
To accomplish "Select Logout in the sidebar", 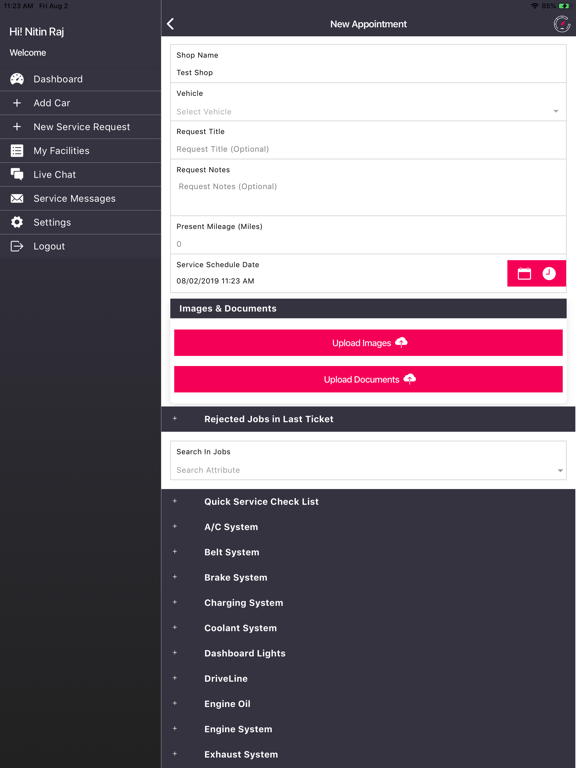I will pos(80,246).
